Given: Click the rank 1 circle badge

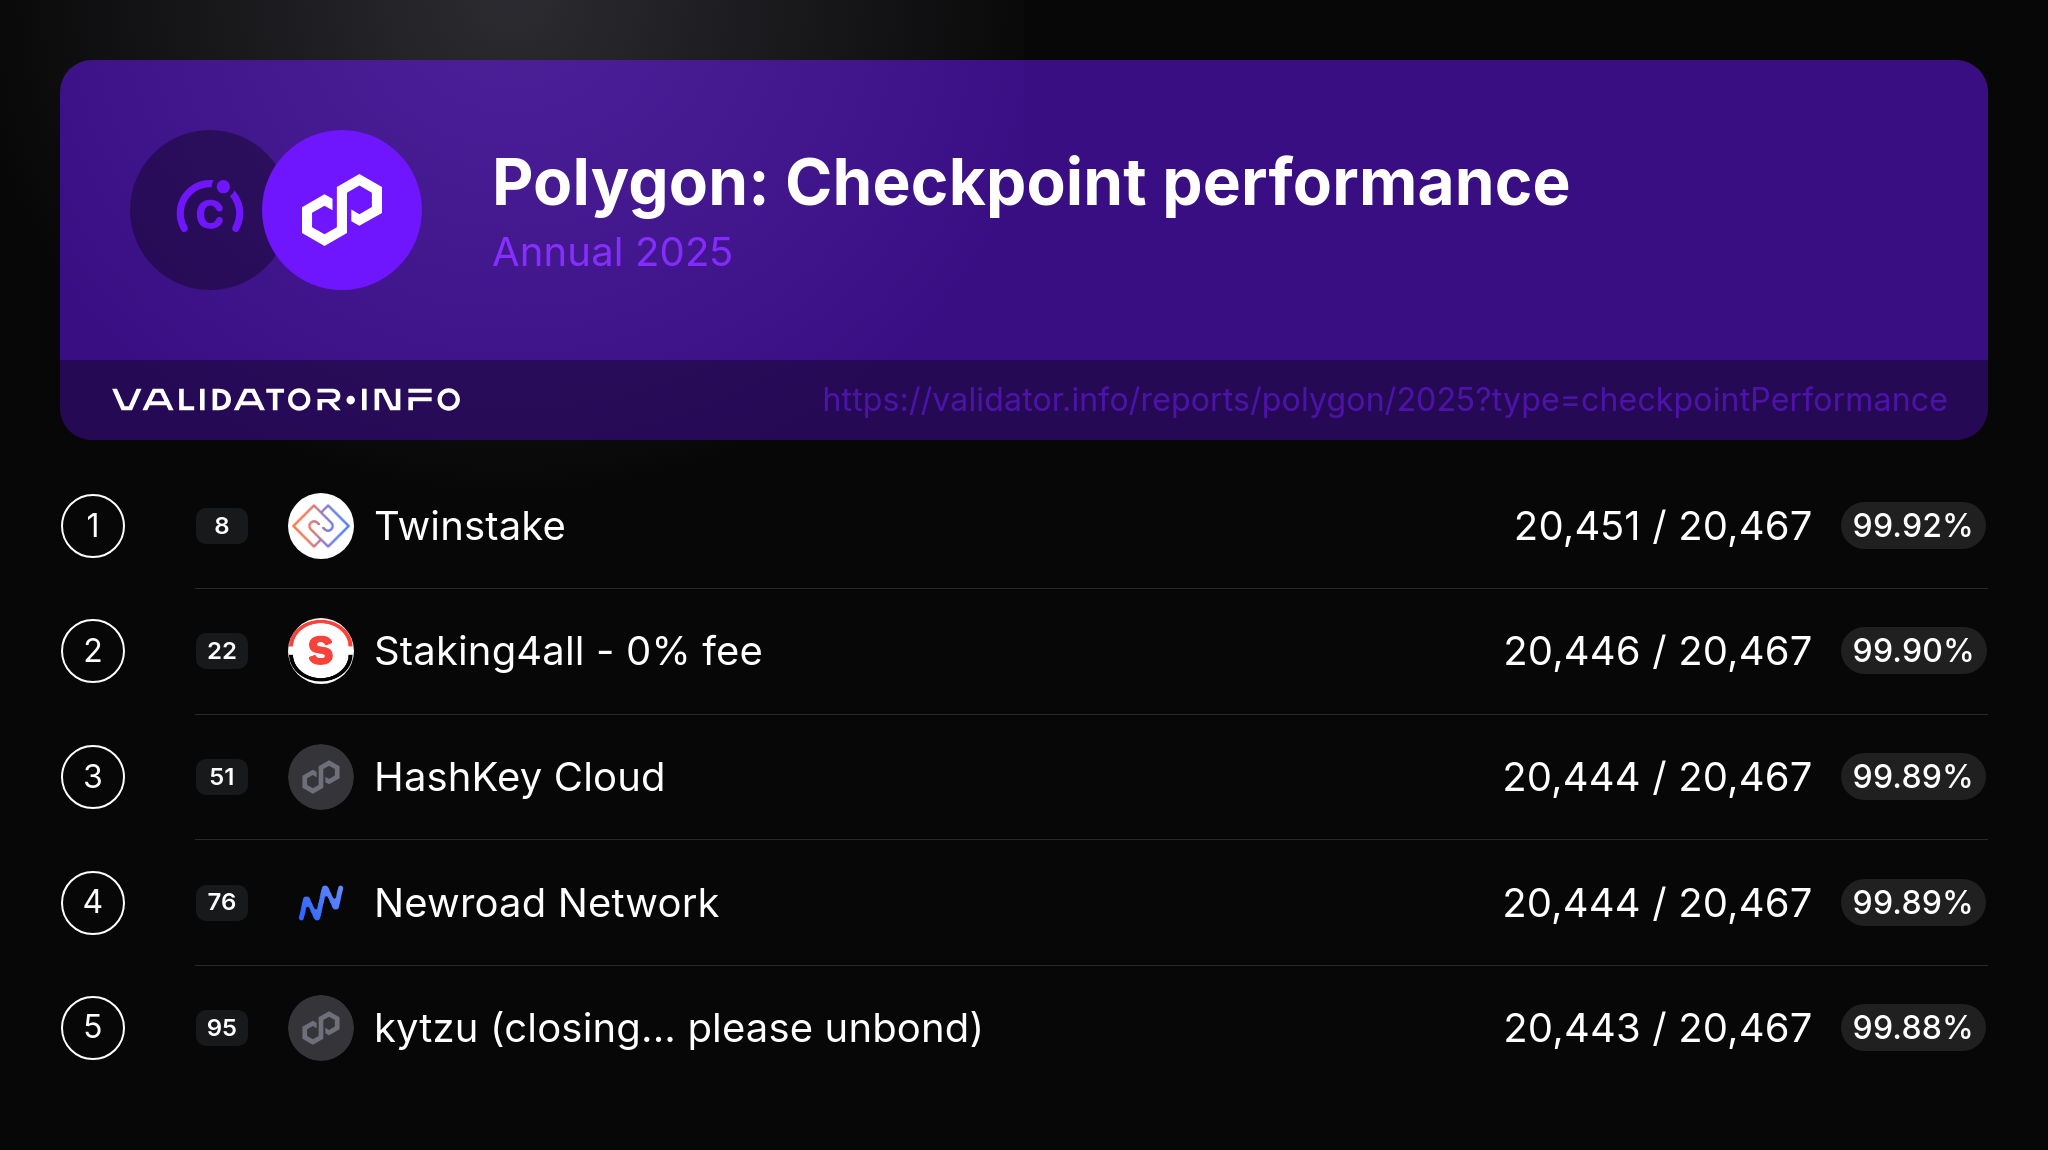Looking at the screenshot, I should 93,526.
